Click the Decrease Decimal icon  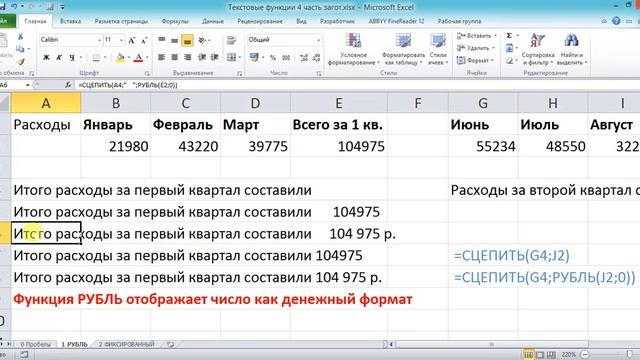pos(316,58)
